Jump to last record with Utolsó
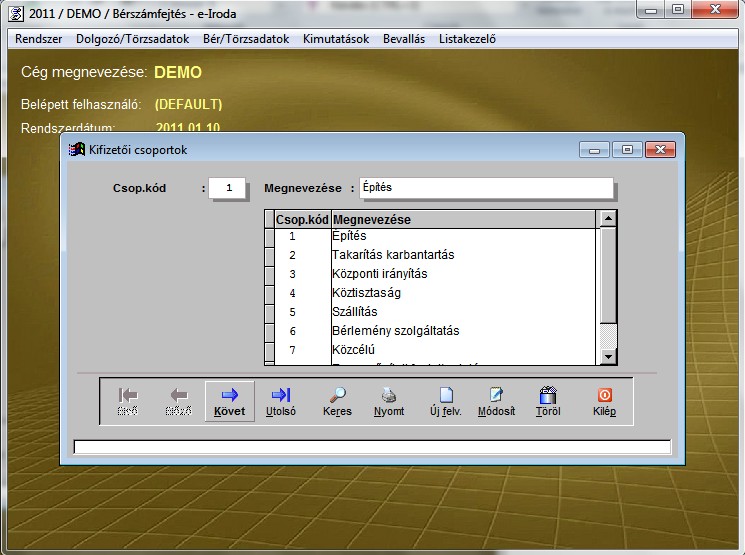Viewport: 745px width, 555px height. click(281, 401)
